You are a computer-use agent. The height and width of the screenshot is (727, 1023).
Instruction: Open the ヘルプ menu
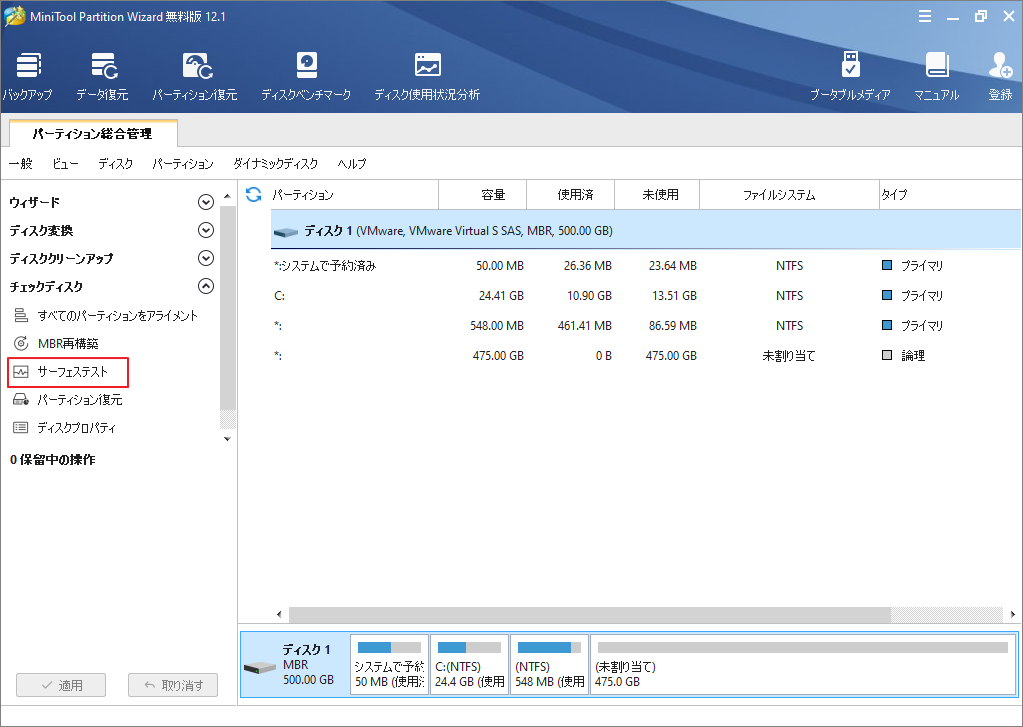tap(352, 163)
